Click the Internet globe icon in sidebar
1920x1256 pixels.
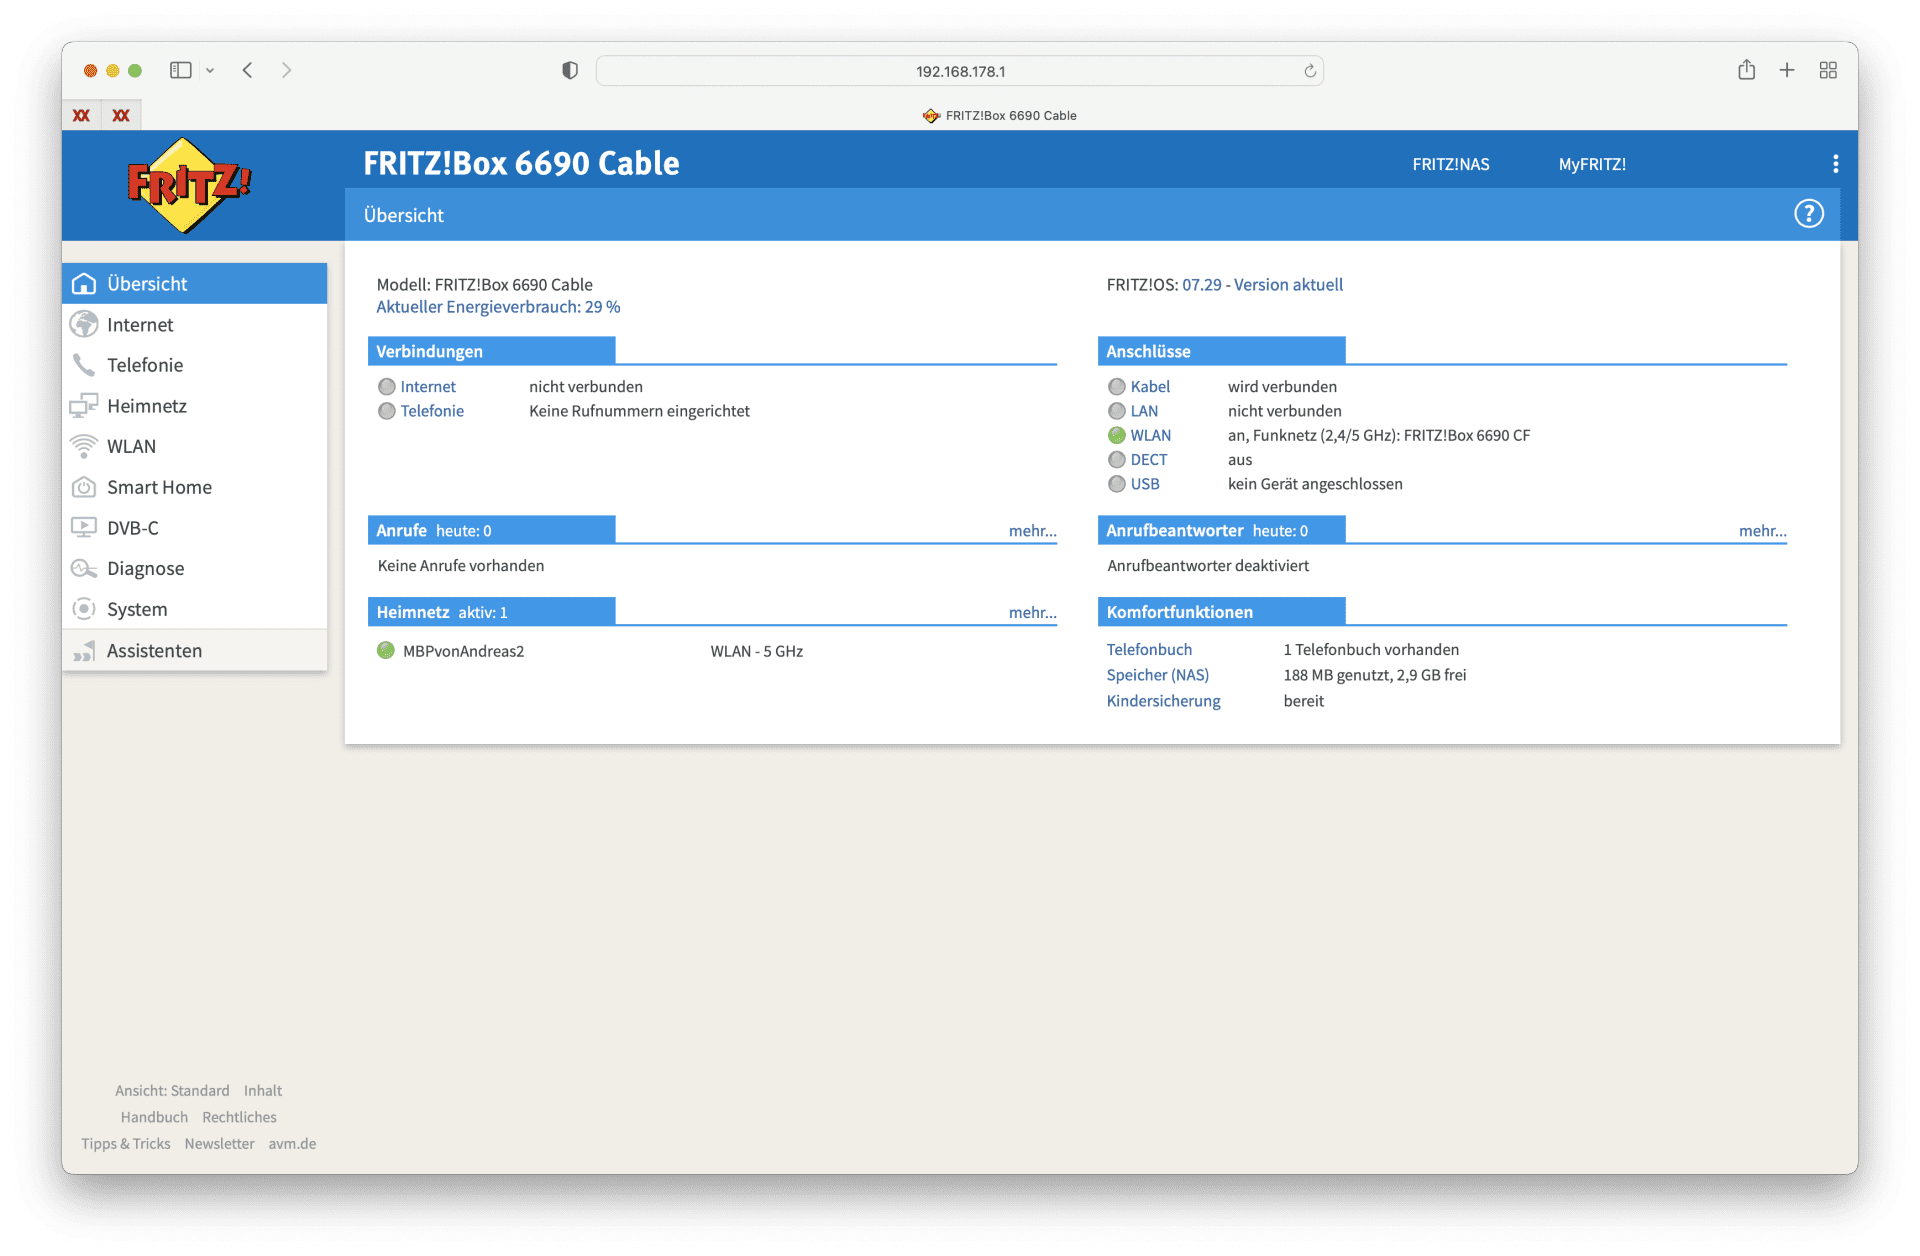[x=84, y=324]
